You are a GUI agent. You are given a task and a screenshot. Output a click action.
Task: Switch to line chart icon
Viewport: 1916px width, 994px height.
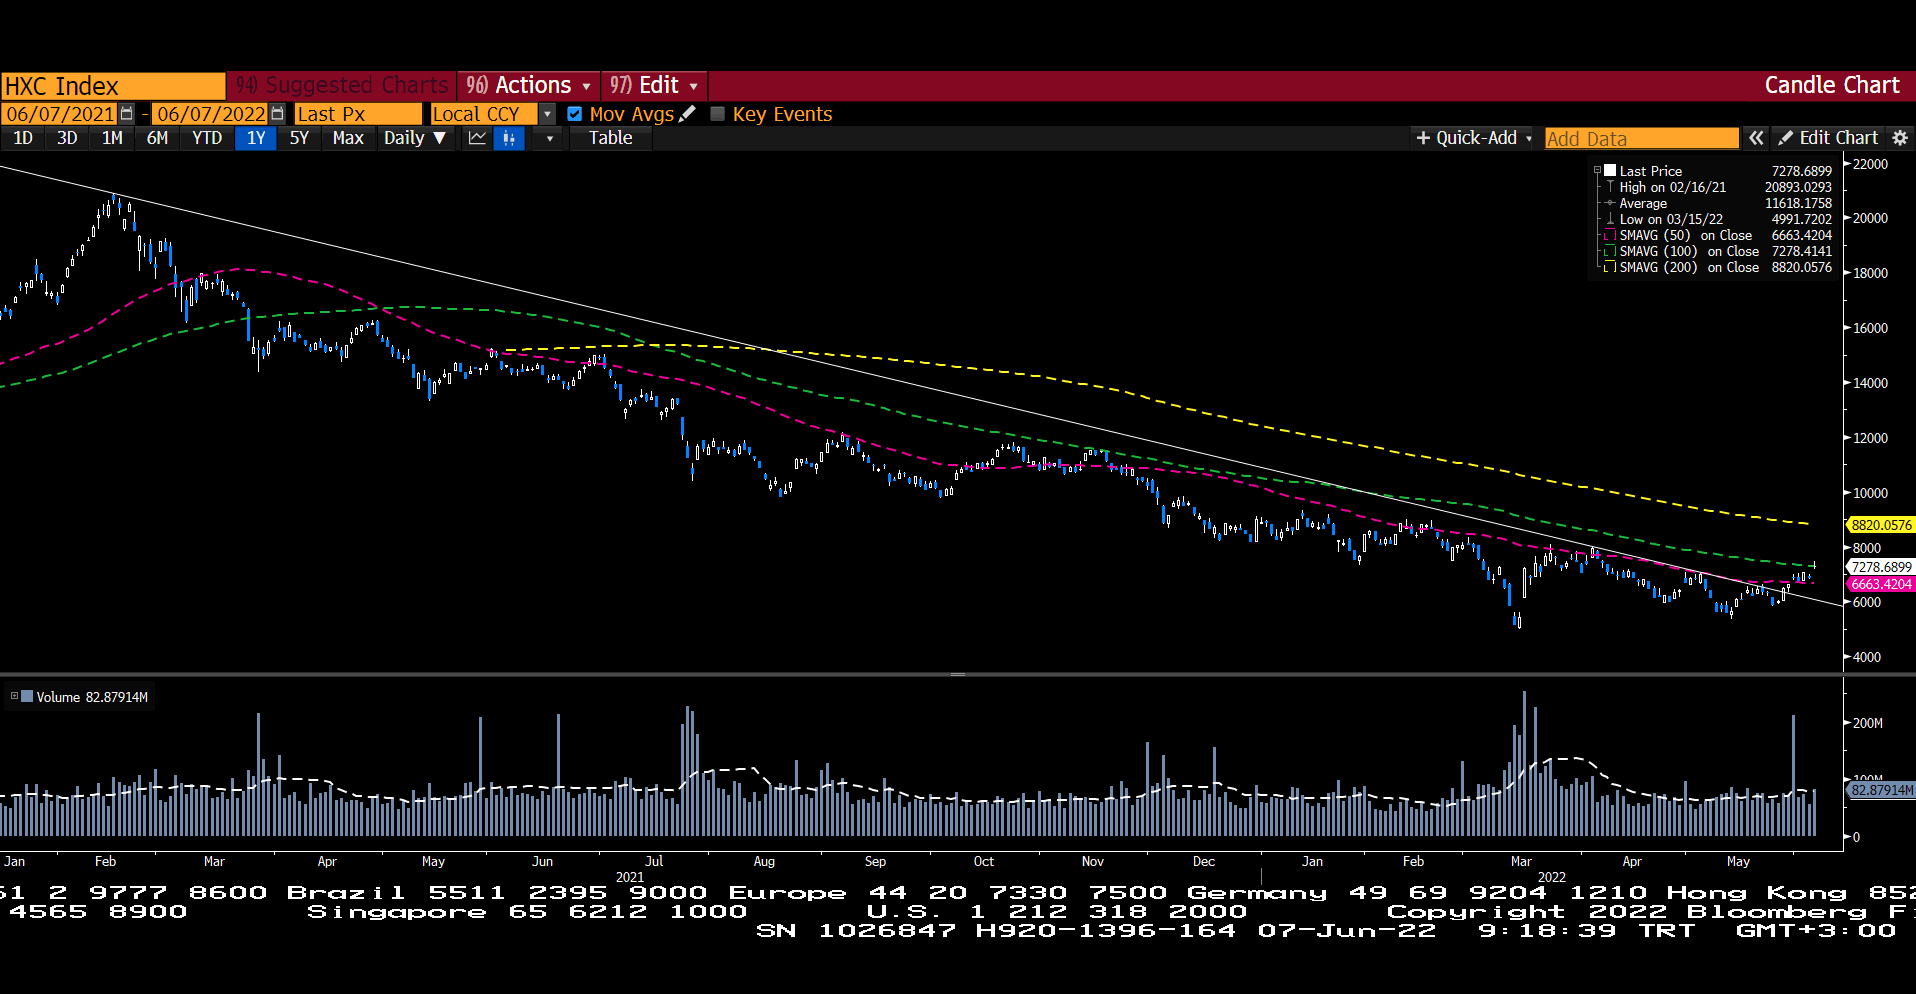[x=477, y=138]
